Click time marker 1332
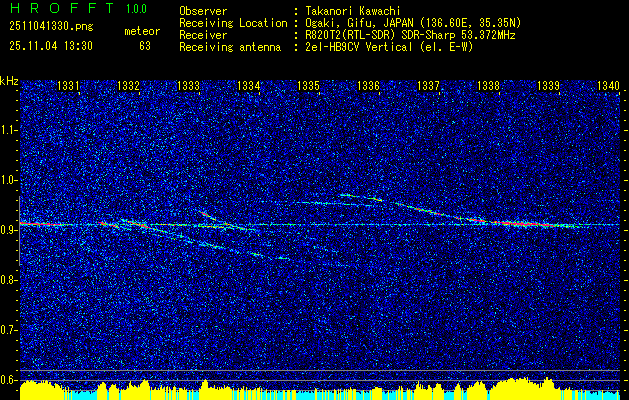This screenshot has width=629, height=400. point(128,86)
